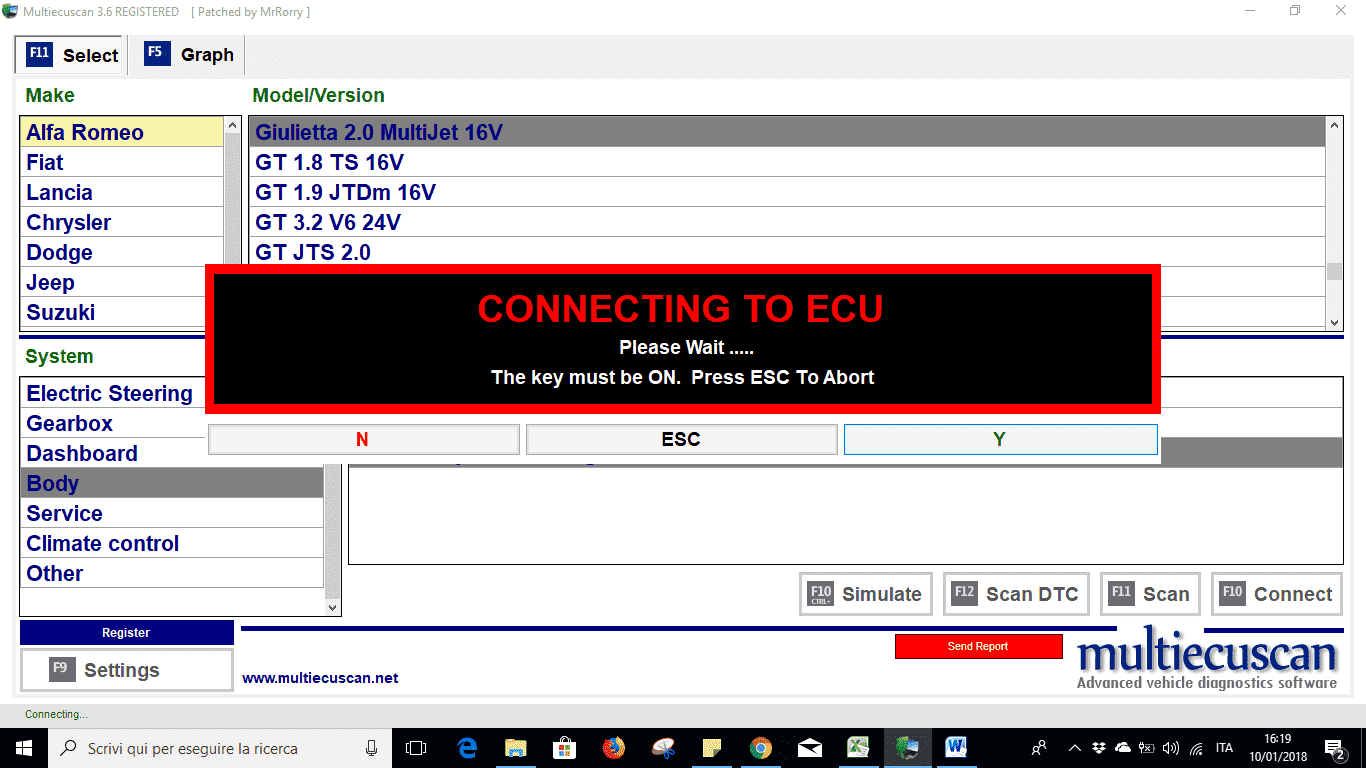Open Microsoft Word from the taskbar

tap(956, 747)
